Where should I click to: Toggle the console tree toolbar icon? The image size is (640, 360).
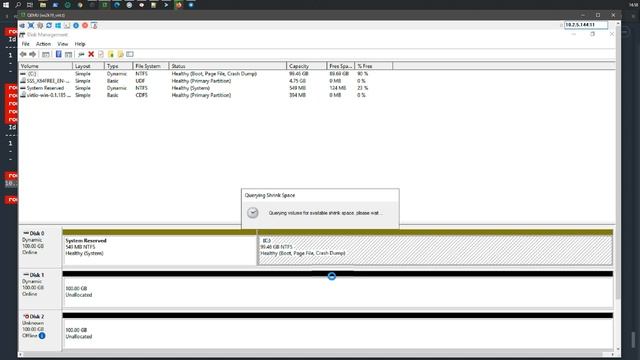click(46, 54)
